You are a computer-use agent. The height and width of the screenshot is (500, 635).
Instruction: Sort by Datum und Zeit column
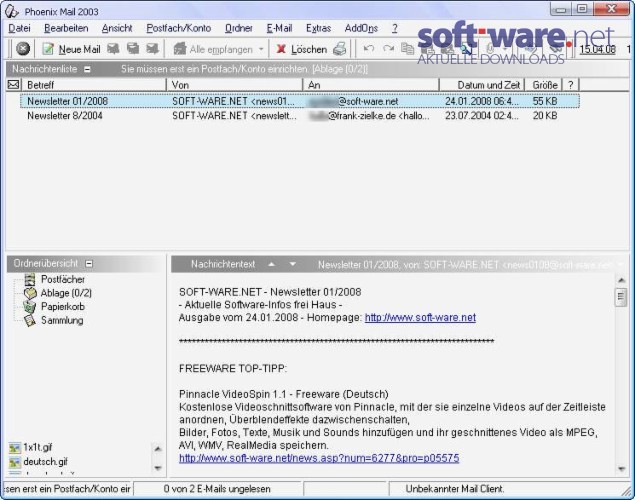point(482,85)
